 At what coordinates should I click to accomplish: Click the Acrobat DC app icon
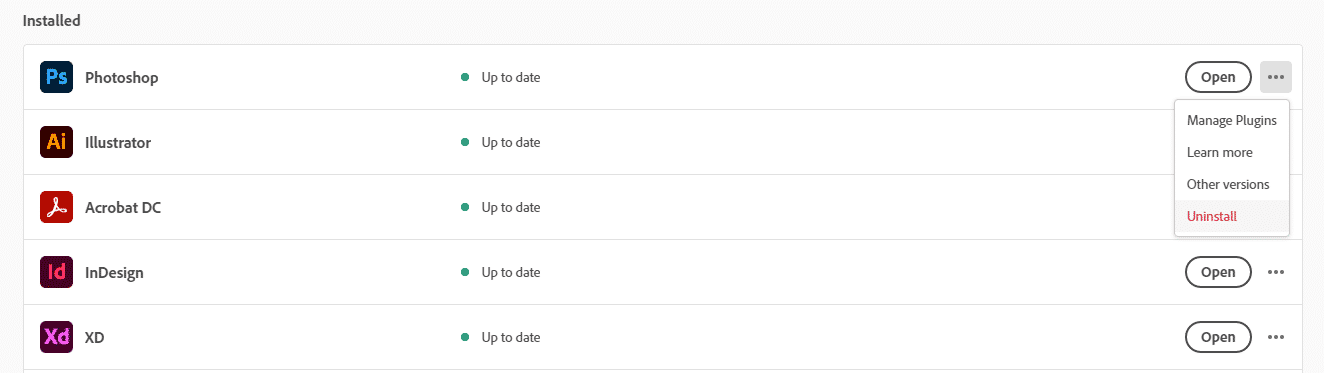56,207
